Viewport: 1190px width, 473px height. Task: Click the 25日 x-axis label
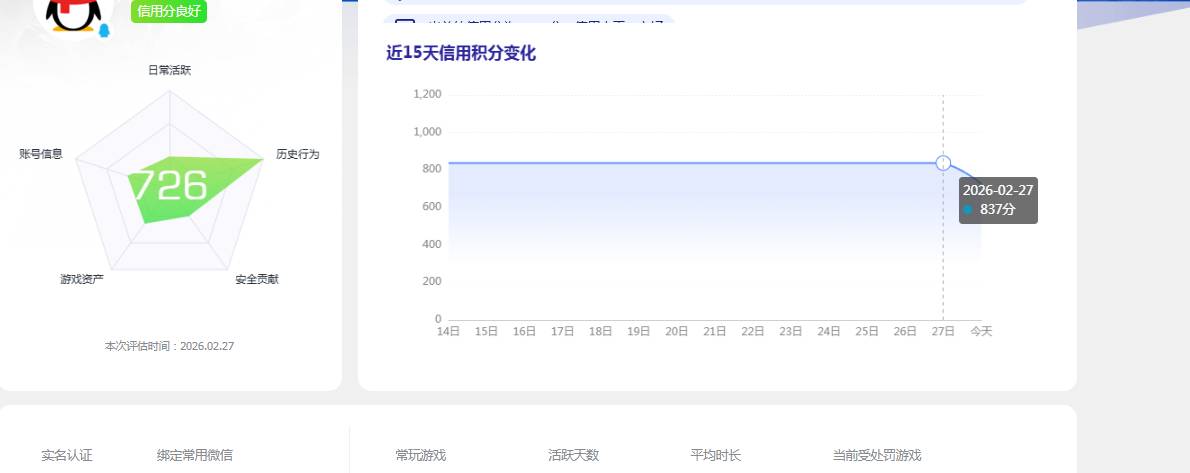pos(867,331)
